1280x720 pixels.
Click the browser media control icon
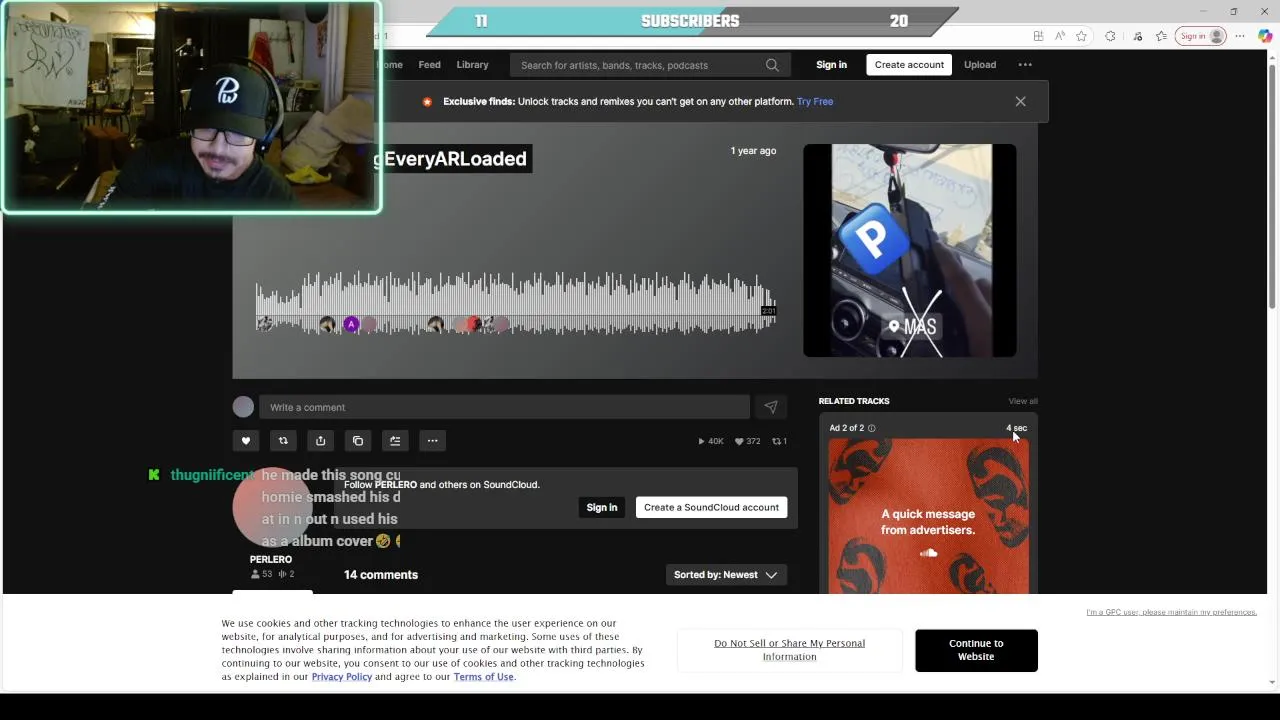click(x=1138, y=36)
